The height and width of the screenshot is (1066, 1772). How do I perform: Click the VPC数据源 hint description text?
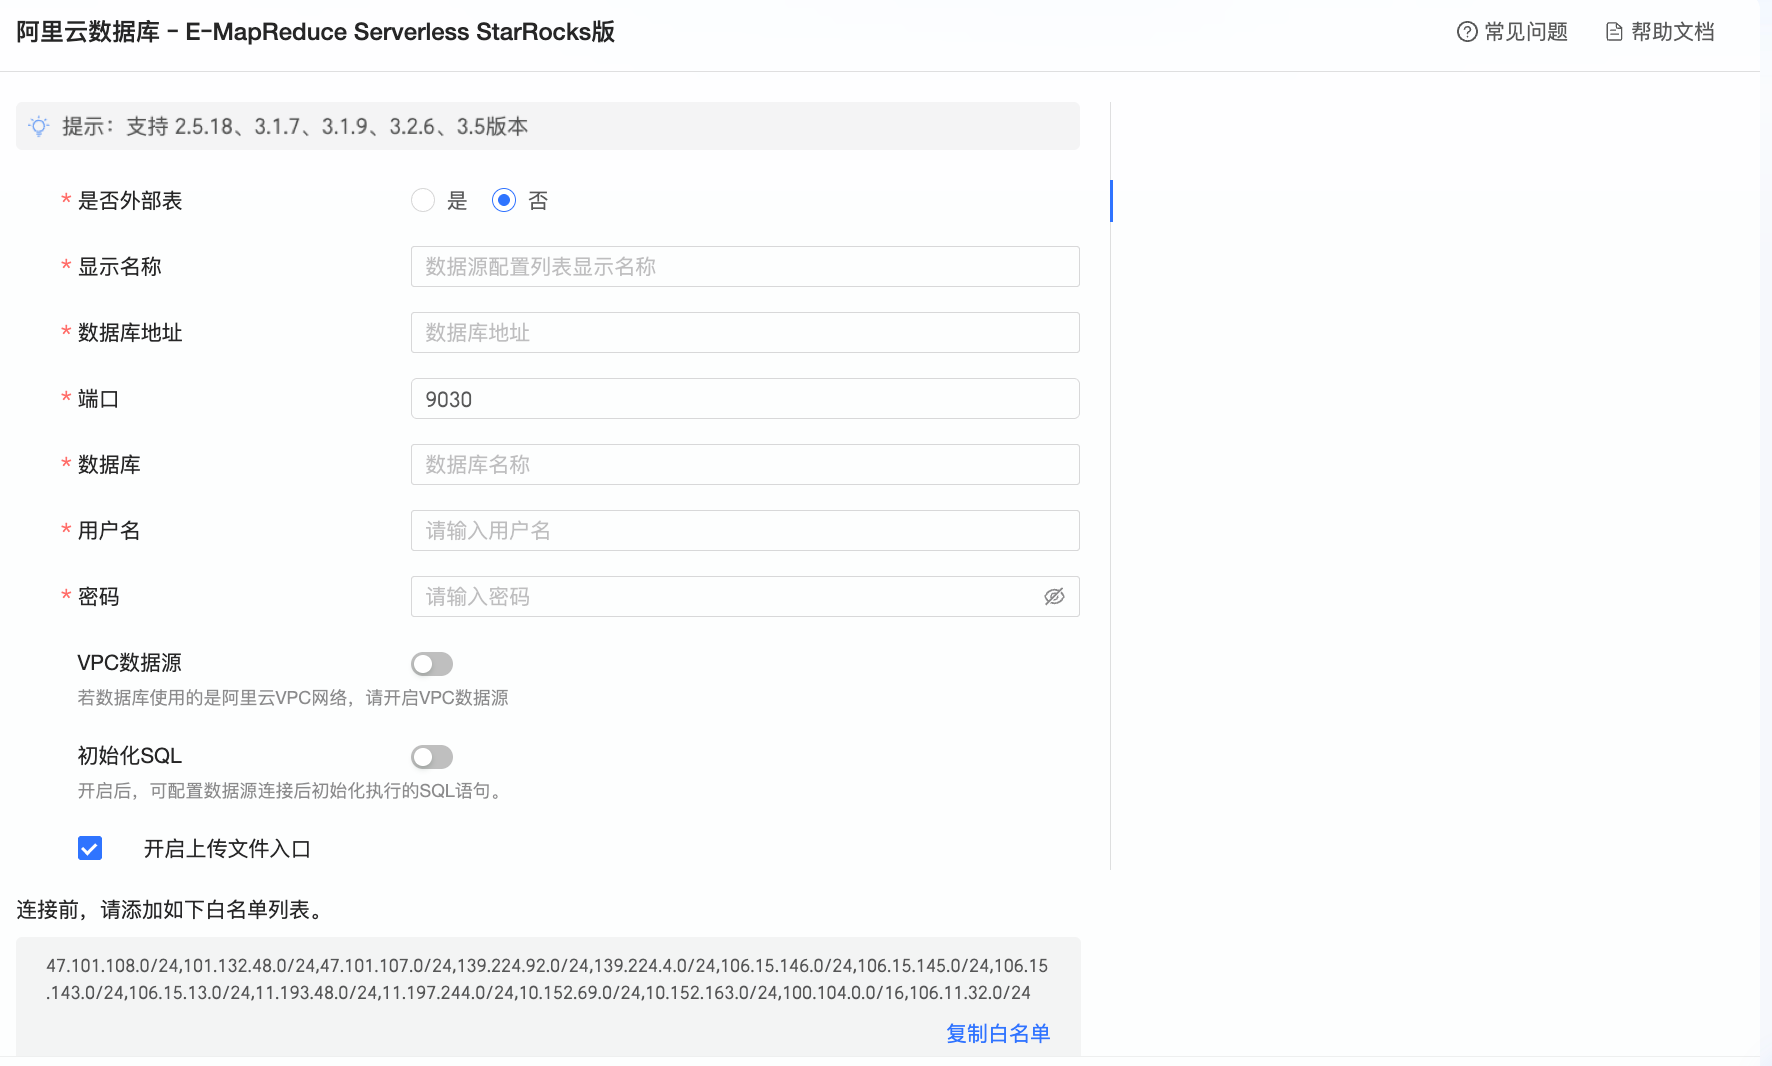coord(293,698)
